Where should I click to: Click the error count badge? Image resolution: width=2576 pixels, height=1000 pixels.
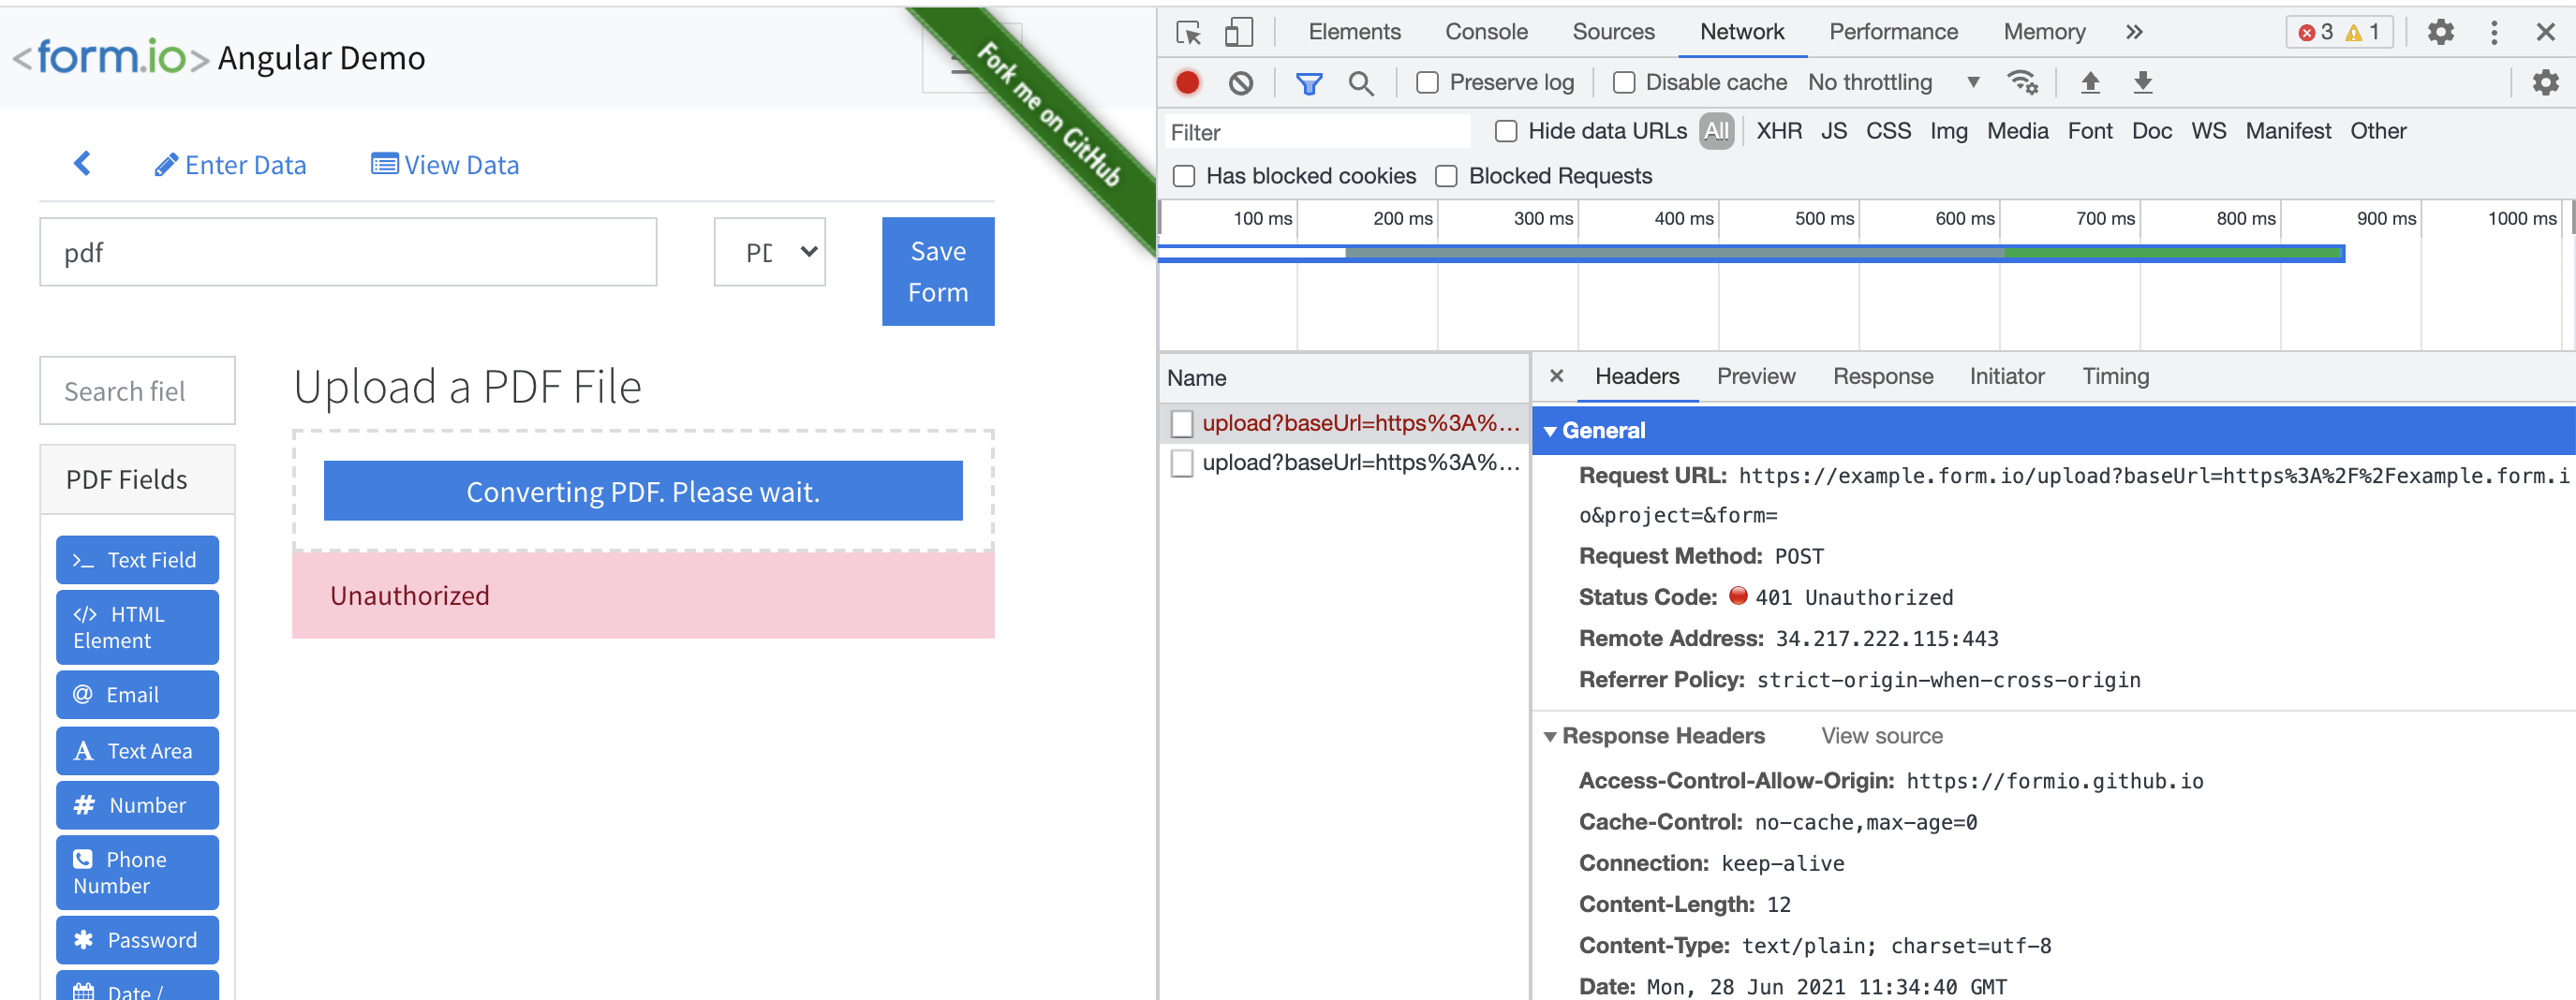pyautogui.click(x=2315, y=32)
